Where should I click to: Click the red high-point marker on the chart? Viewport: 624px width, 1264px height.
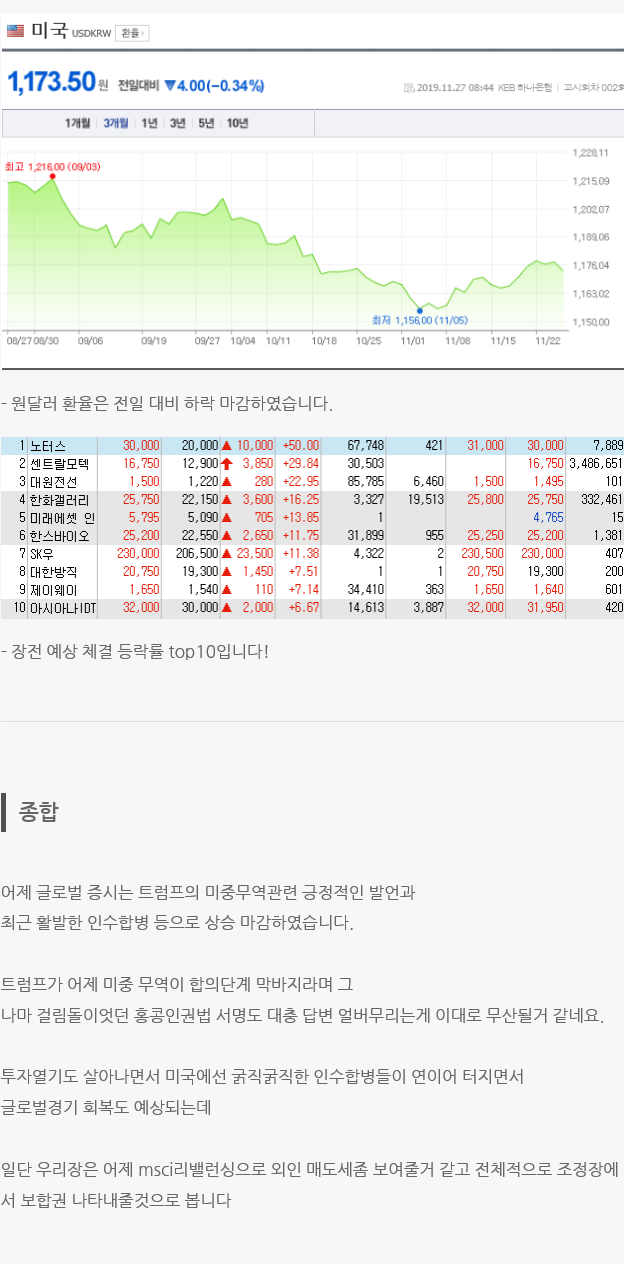click(52, 176)
